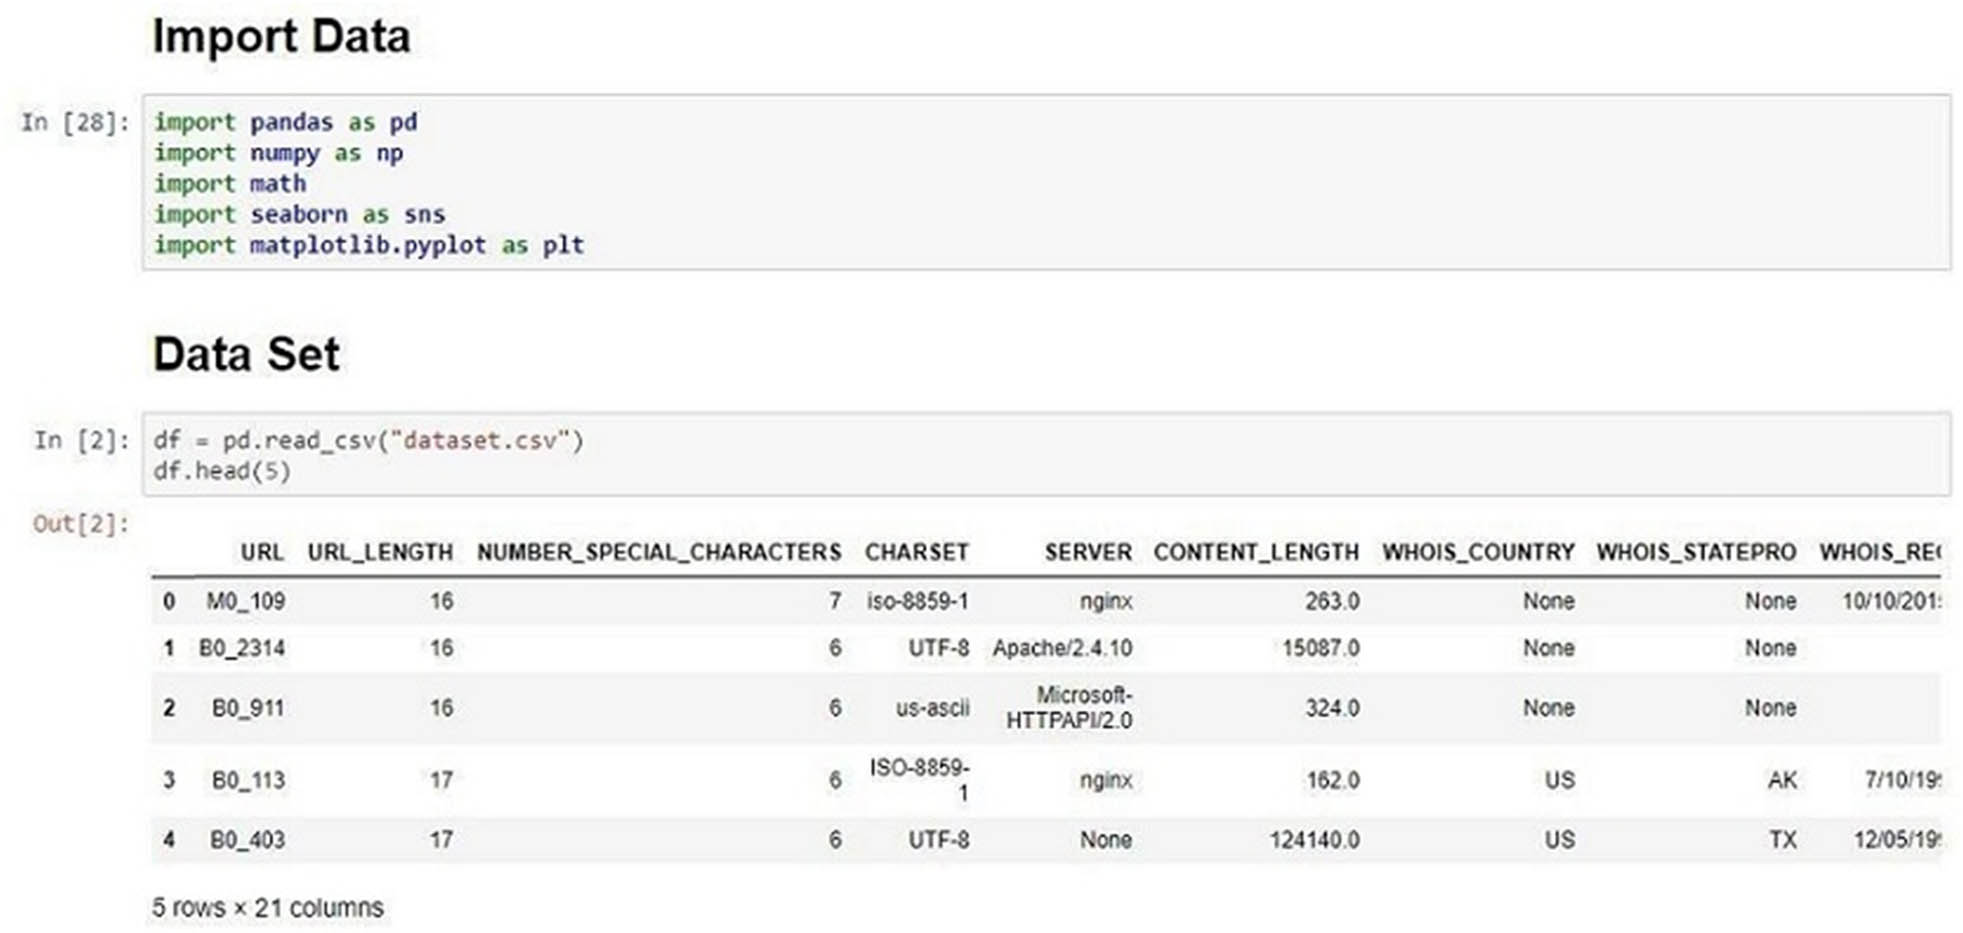
Task: Select the Data Set heading
Action: coord(245,353)
